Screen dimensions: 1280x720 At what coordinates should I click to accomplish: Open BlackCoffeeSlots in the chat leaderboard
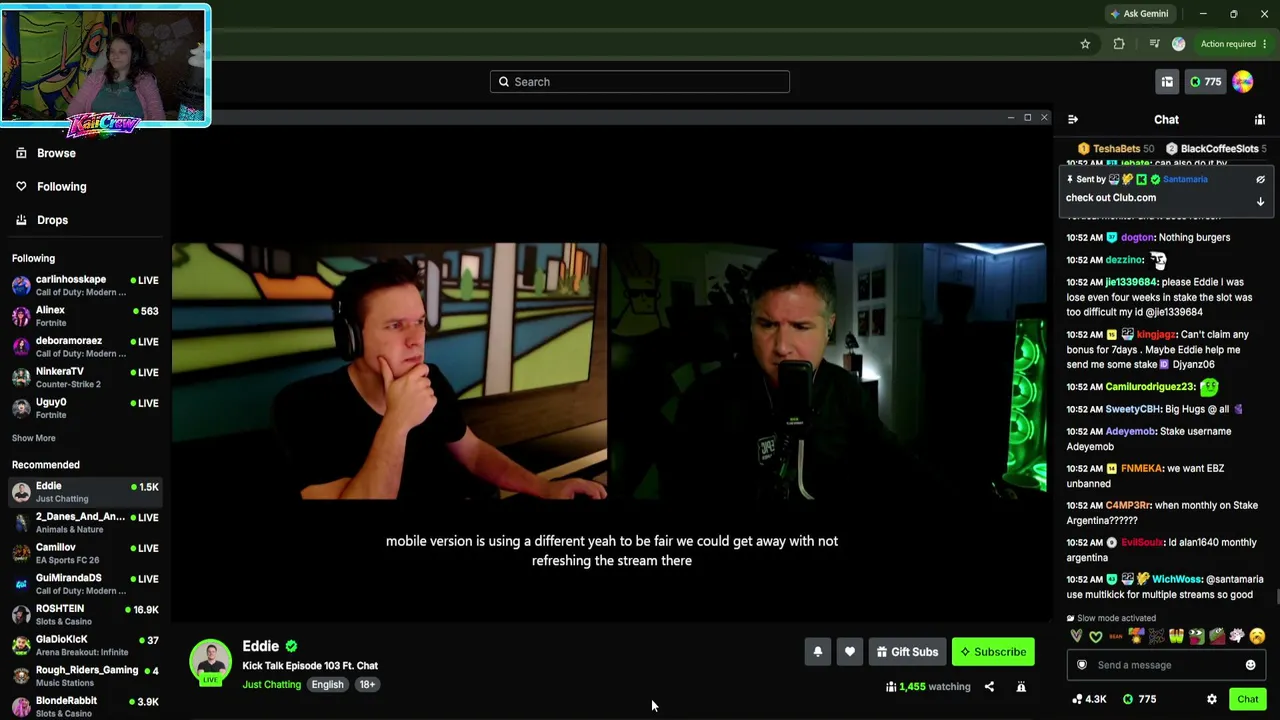tap(1219, 149)
